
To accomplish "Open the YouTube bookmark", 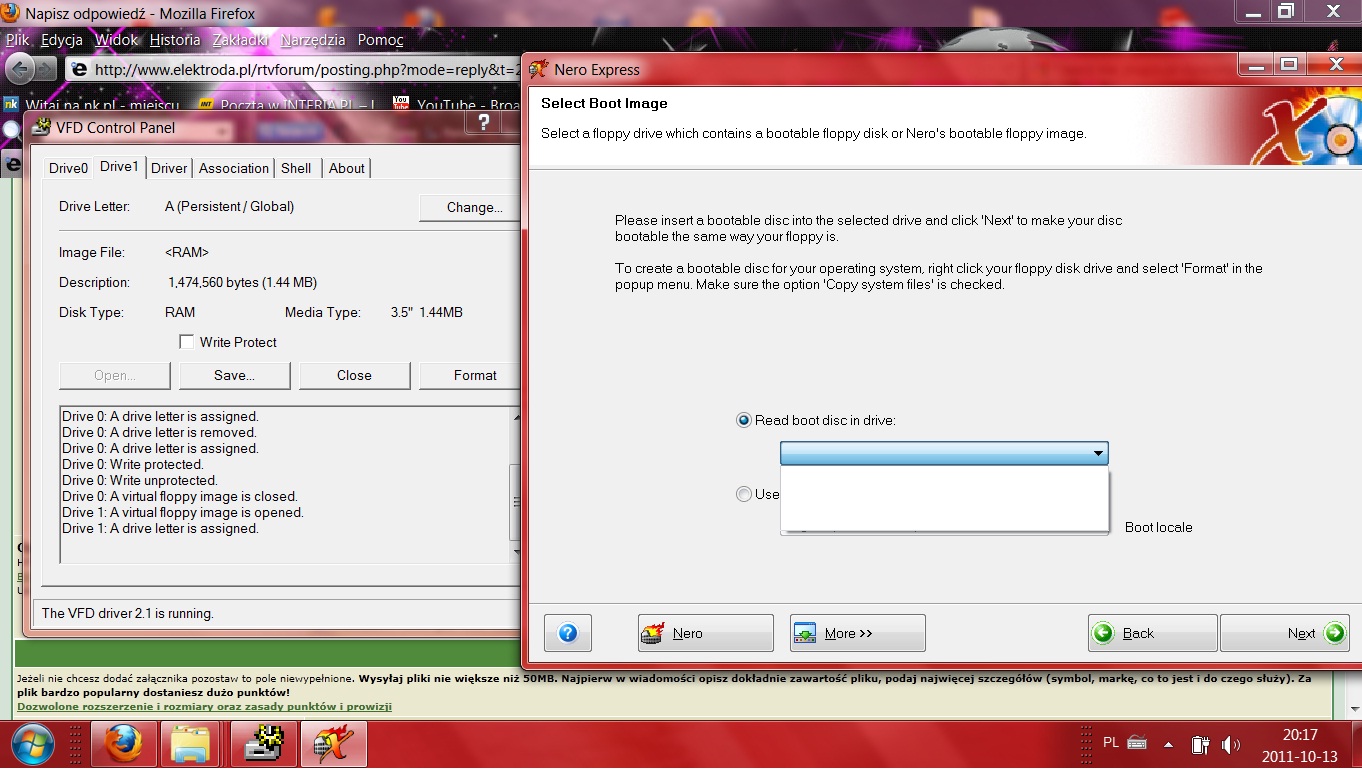I will click(456, 105).
